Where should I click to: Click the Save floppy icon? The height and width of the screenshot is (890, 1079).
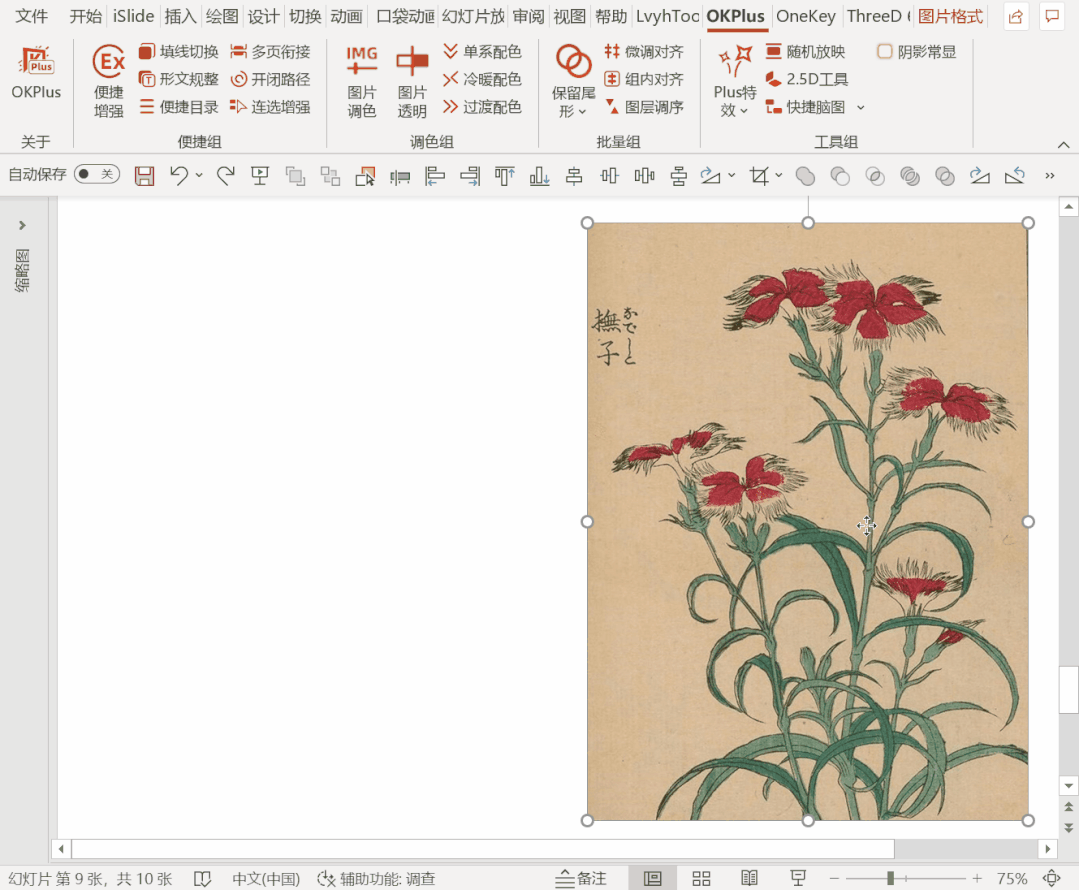tap(145, 176)
